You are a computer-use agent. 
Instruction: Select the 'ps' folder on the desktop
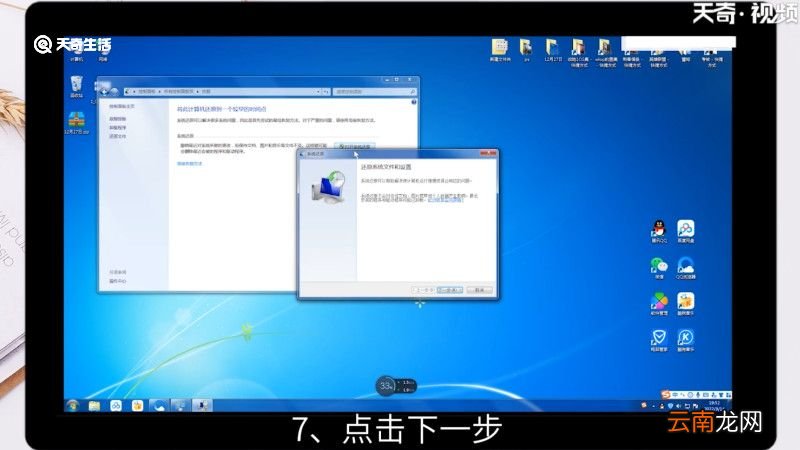pos(526,51)
